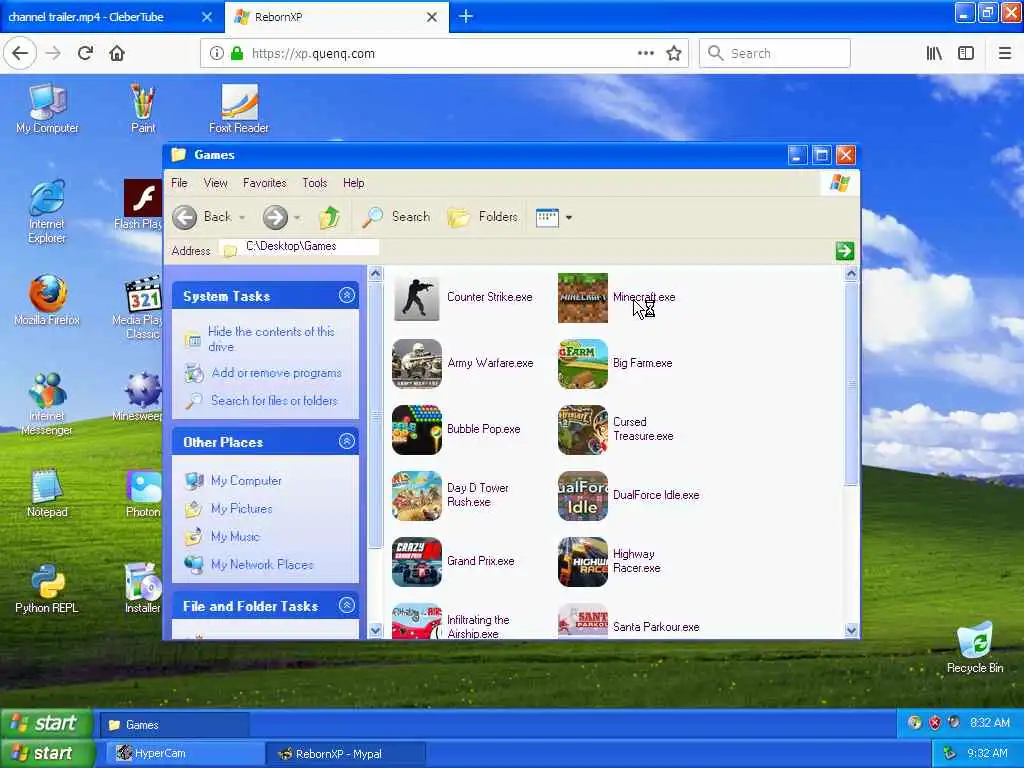Open Santa Parkour.exe icon

click(583, 621)
